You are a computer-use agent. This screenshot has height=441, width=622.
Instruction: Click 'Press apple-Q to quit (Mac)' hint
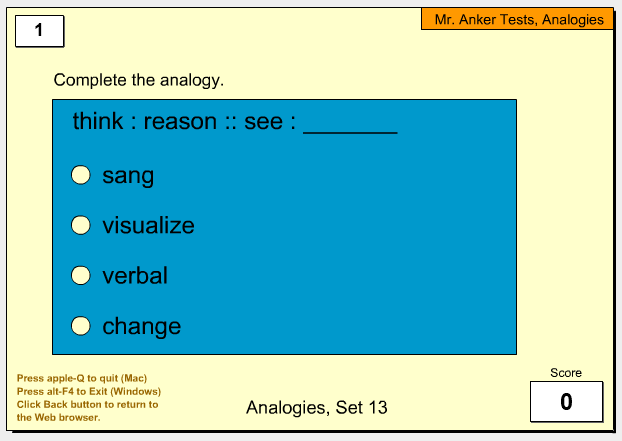pyautogui.click(x=82, y=378)
